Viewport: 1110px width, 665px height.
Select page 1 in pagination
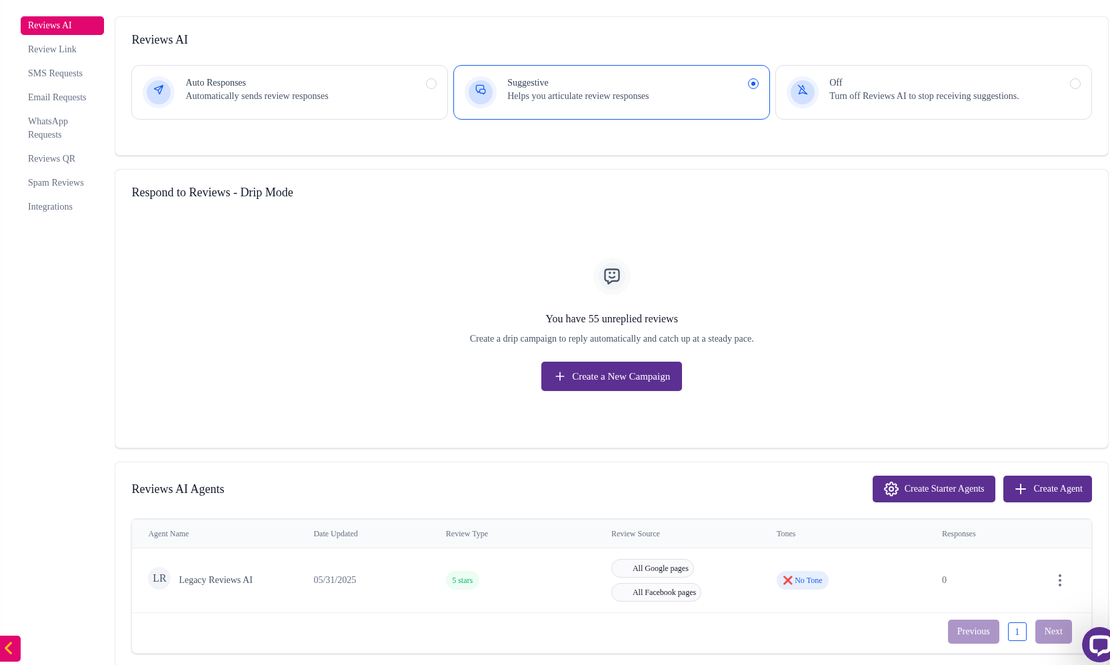(1017, 632)
